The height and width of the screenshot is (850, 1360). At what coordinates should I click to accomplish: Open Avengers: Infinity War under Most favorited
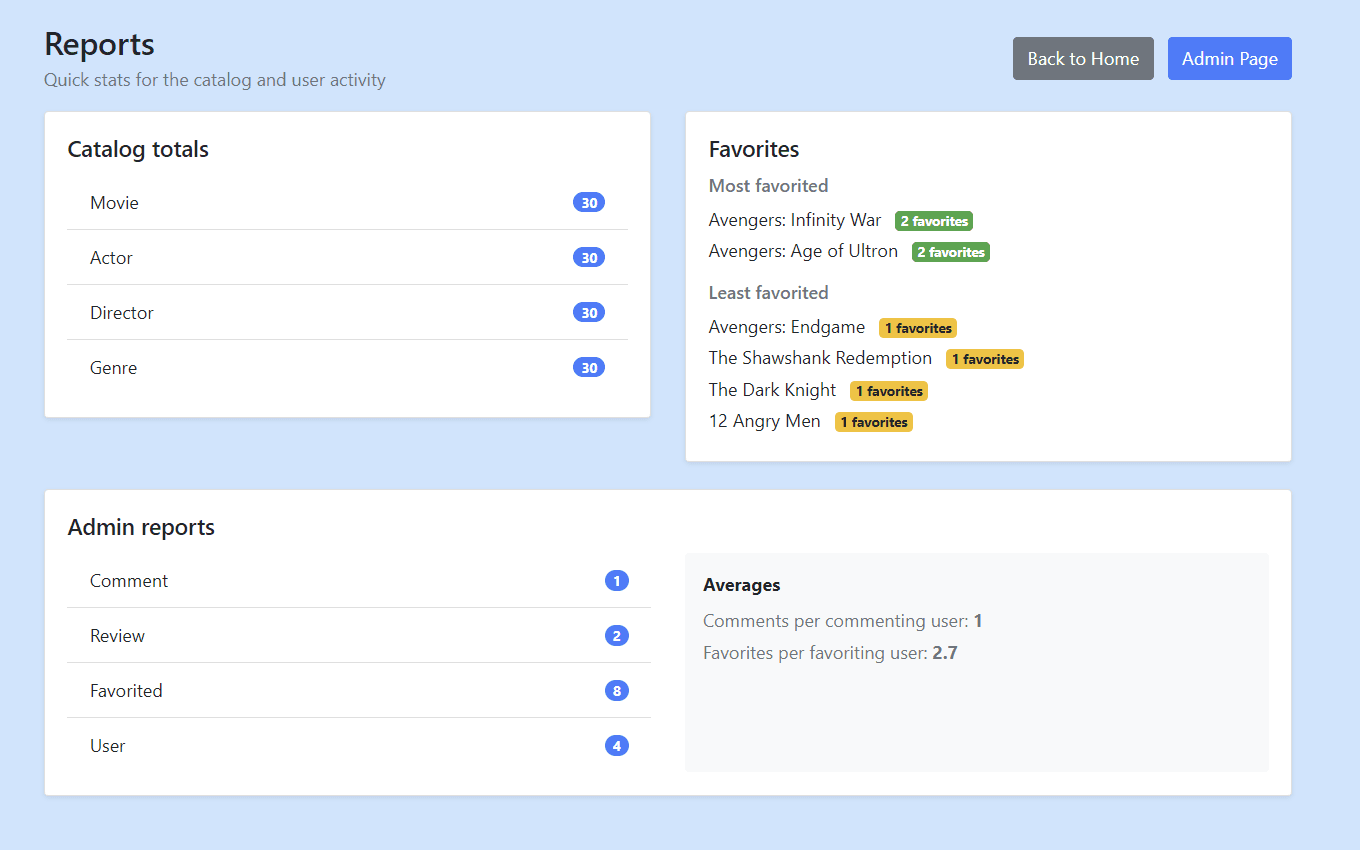coord(795,220)
